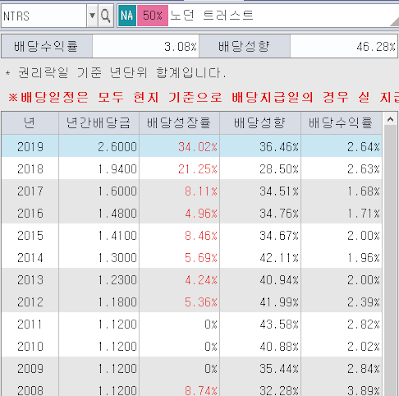Click the growth rate 8.74%

pyautogui.click(x=201, y=390)
